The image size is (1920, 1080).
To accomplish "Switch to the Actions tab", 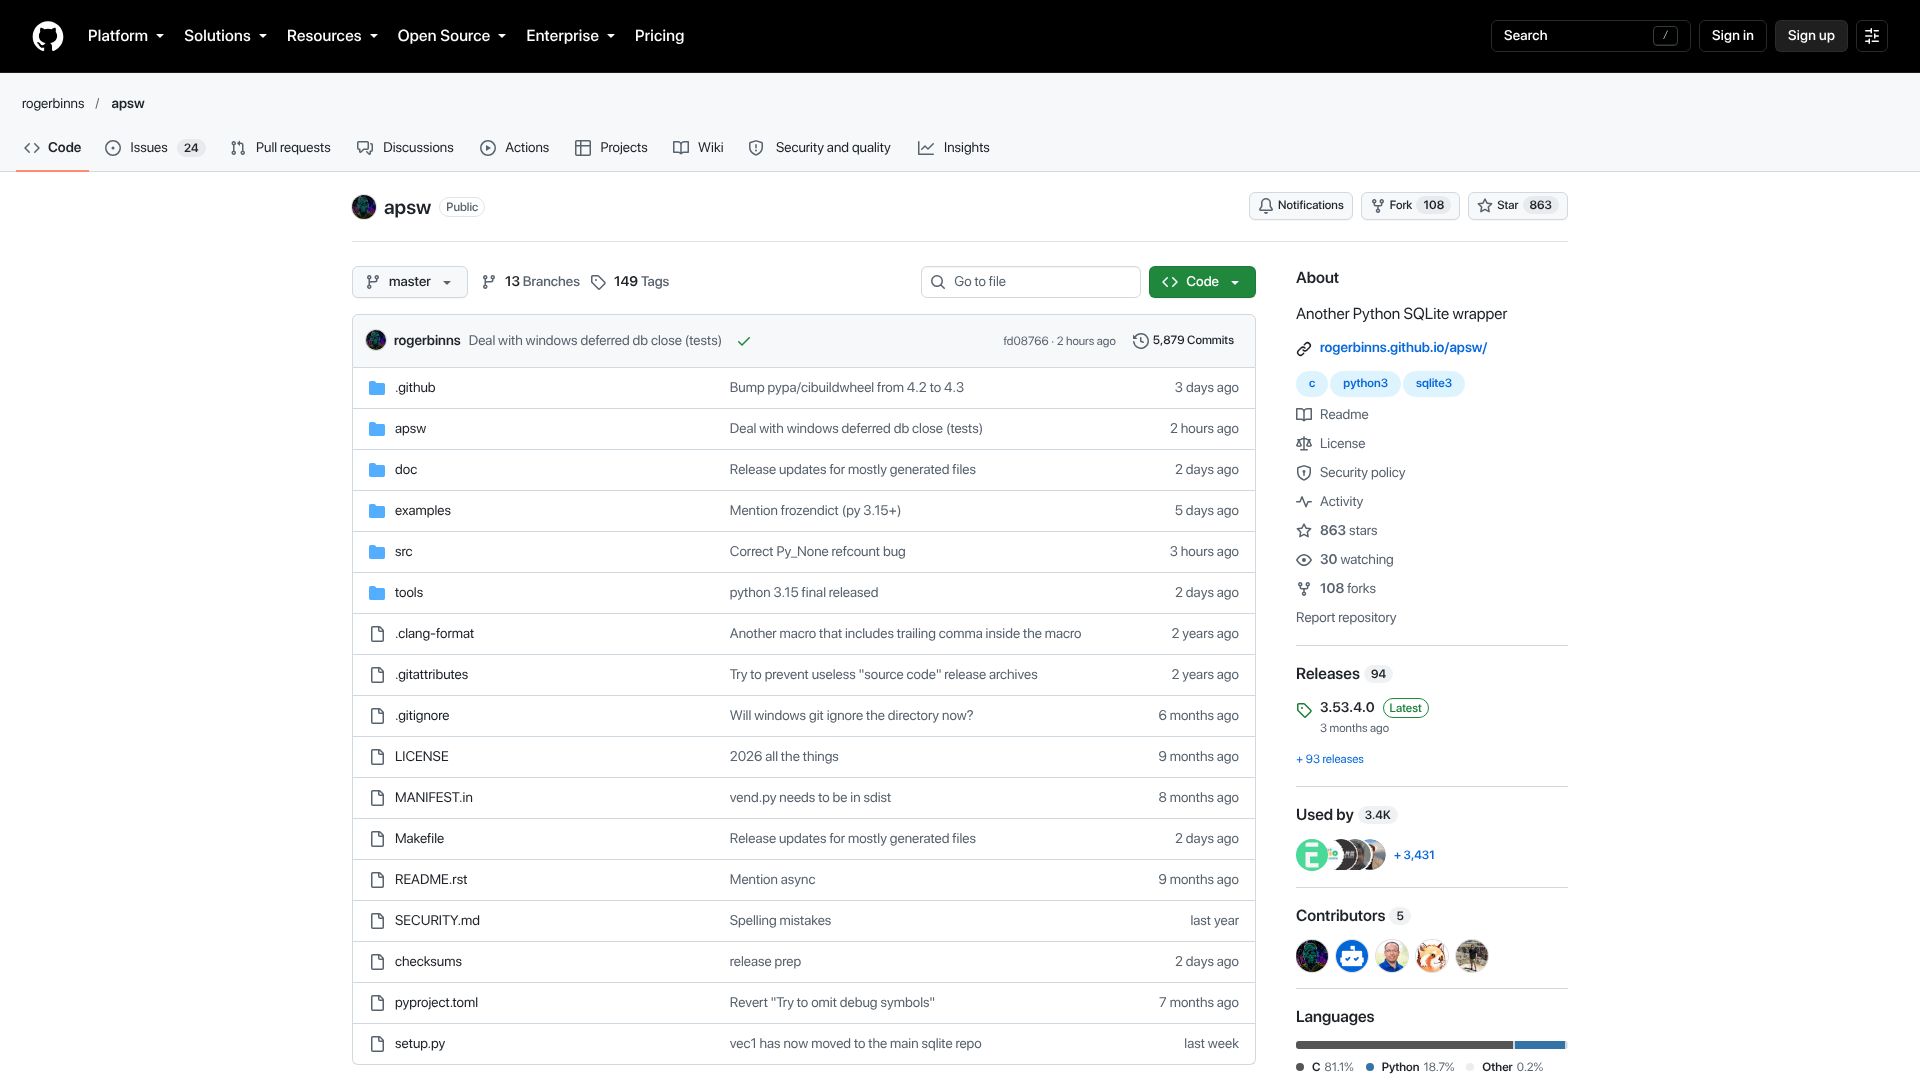I will [515, 148].
